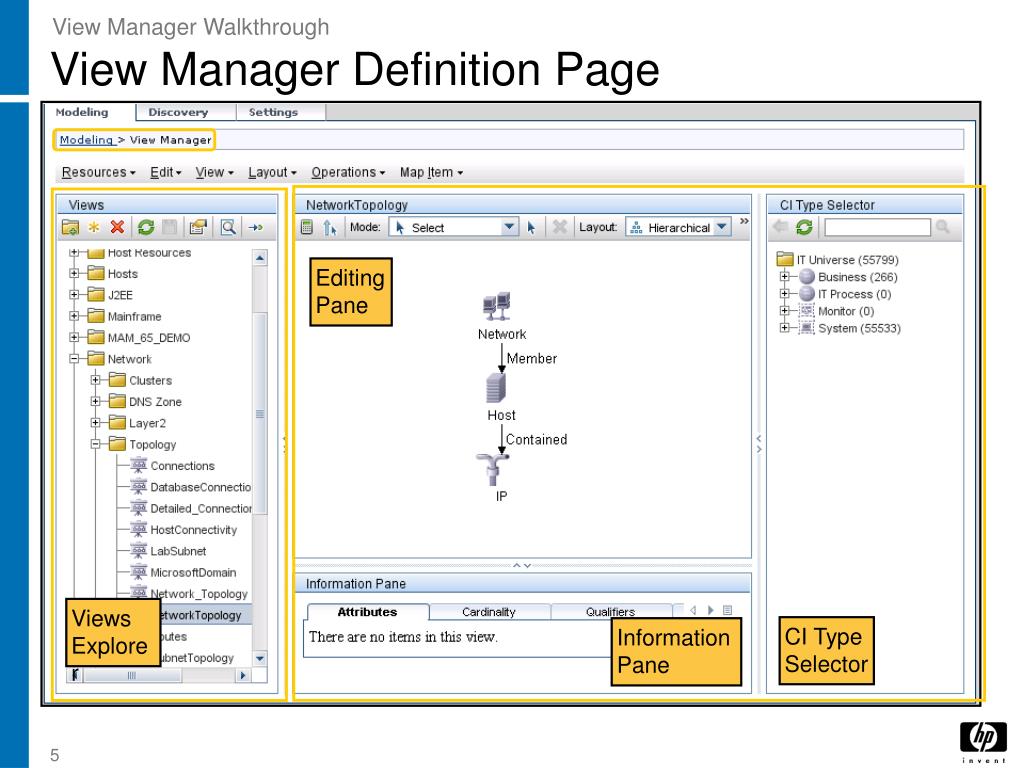Click the greyed-out delete X in editing toolbar
The width and height of the screenshot is (1024, 768).
point(560,227)
